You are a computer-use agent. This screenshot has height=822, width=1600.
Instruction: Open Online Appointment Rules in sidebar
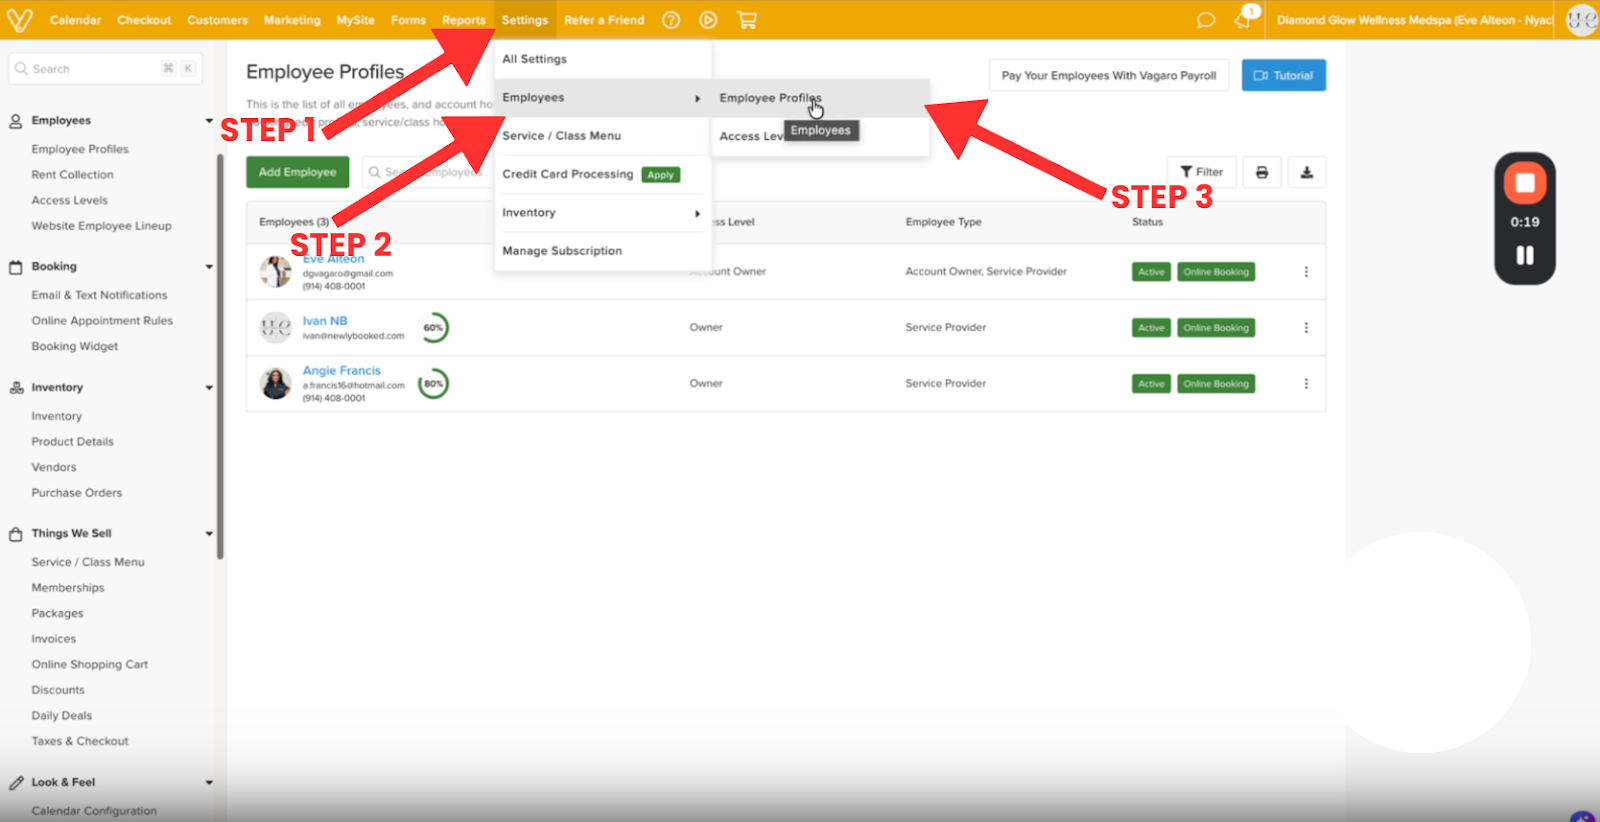102,321
